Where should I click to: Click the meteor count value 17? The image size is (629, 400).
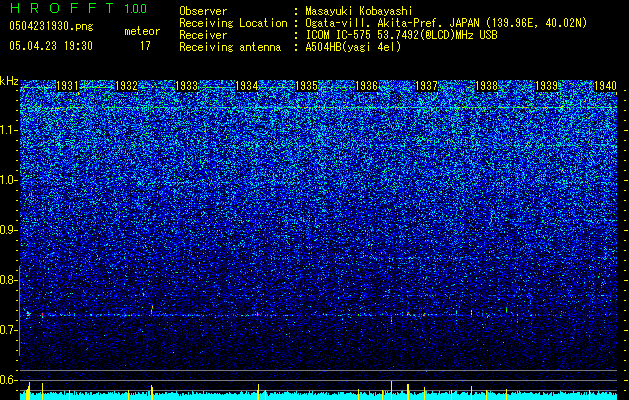tap(145, 46)
